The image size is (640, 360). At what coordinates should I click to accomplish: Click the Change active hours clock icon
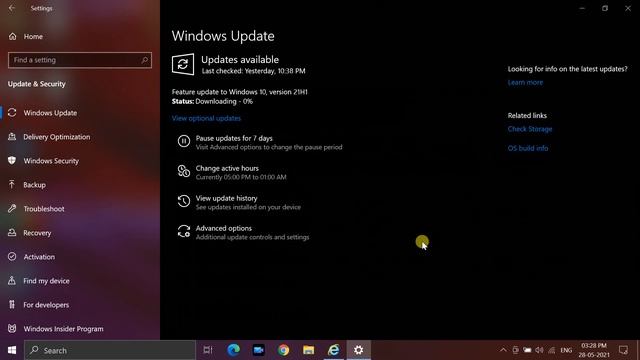184,171
